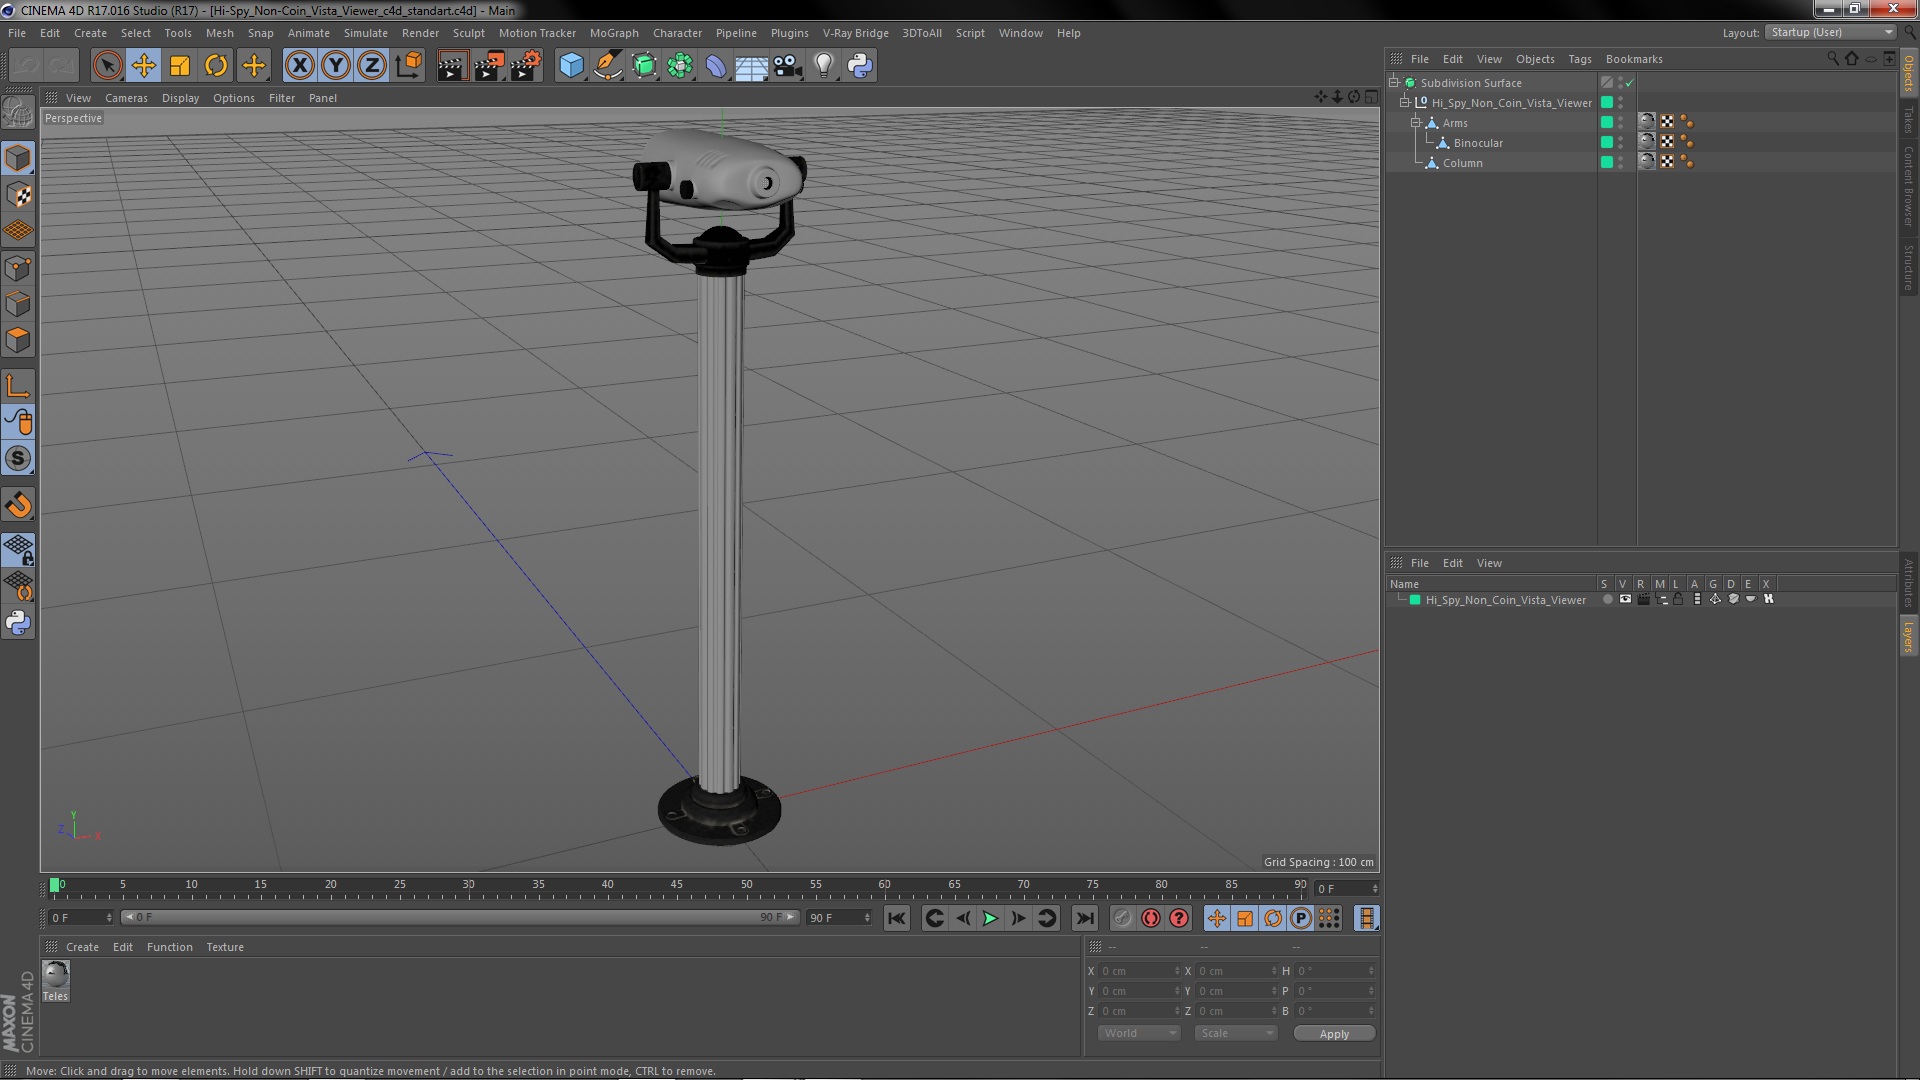Go to start of animation

click(x=897, y=918)
